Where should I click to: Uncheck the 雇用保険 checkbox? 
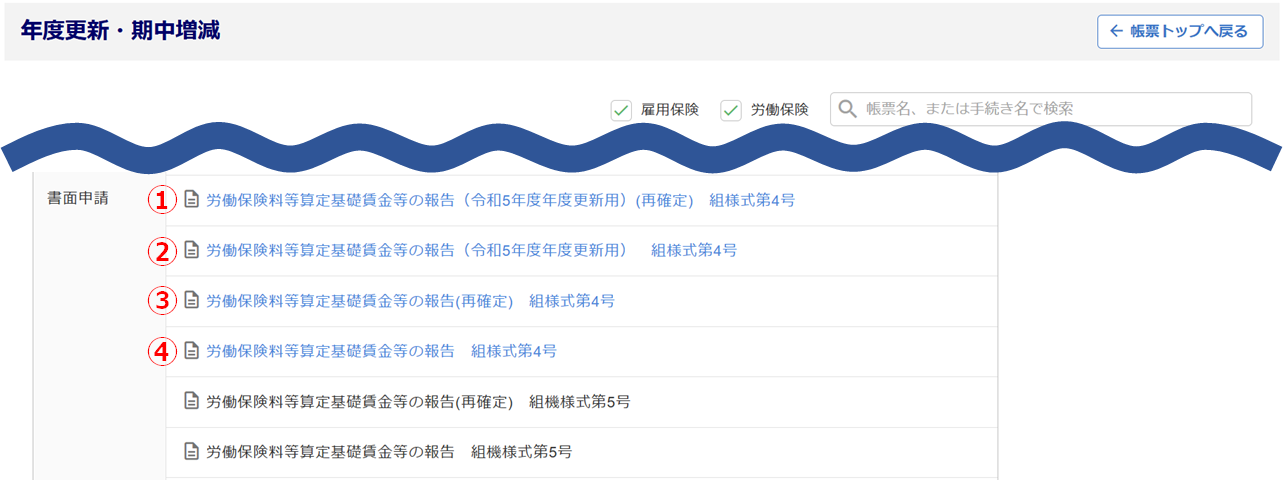pos(621,110)
